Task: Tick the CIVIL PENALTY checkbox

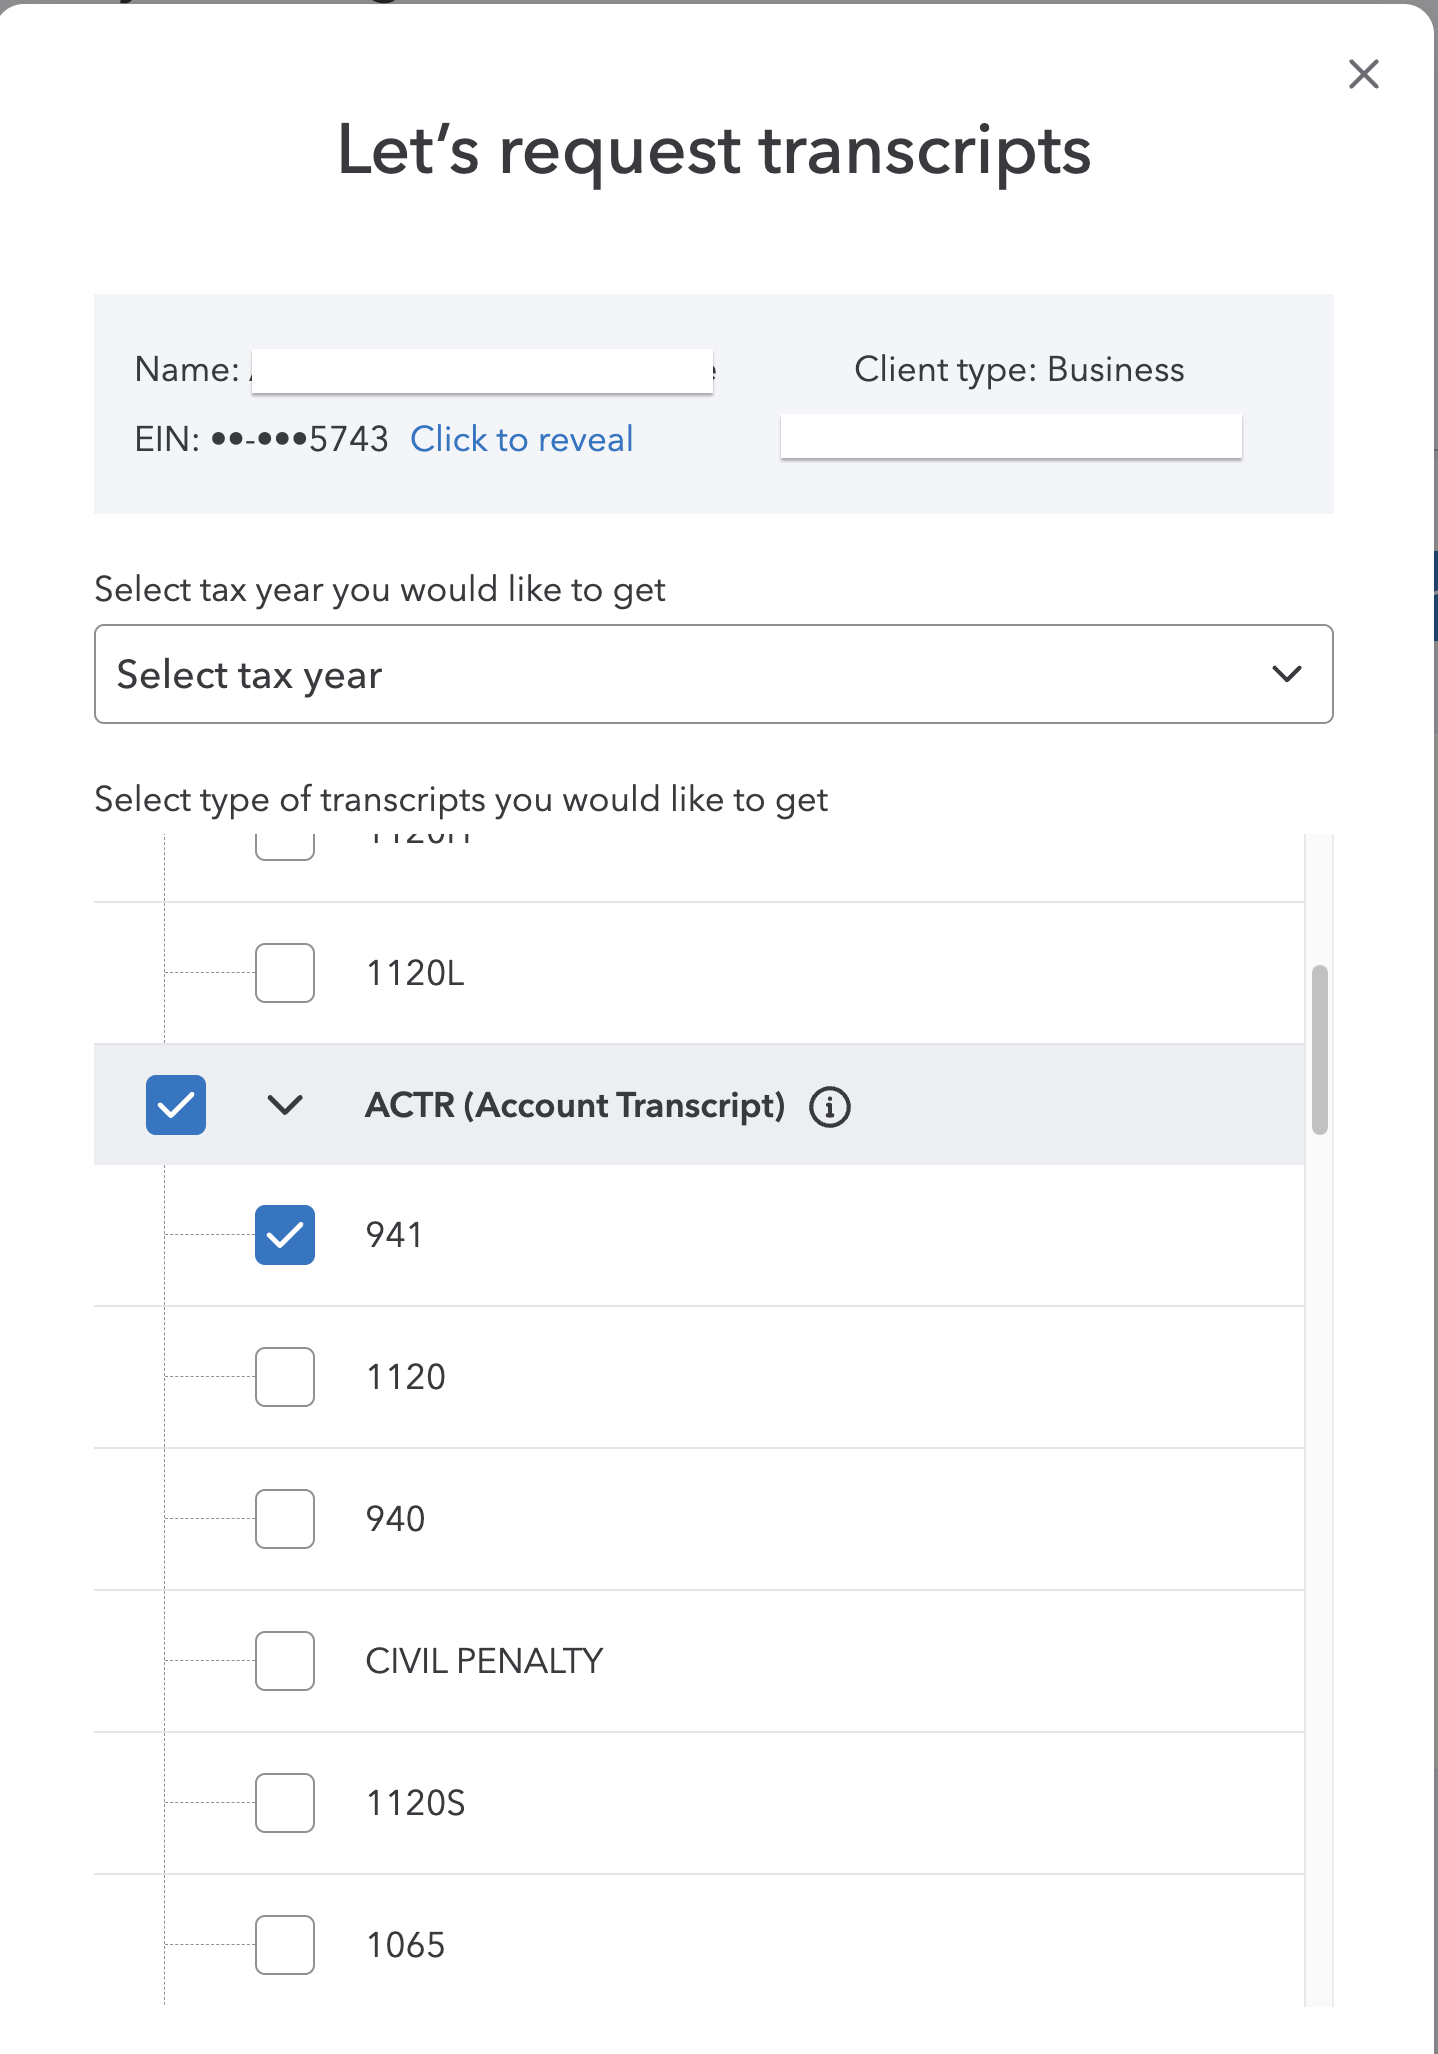Action: tap(285, 1661)
